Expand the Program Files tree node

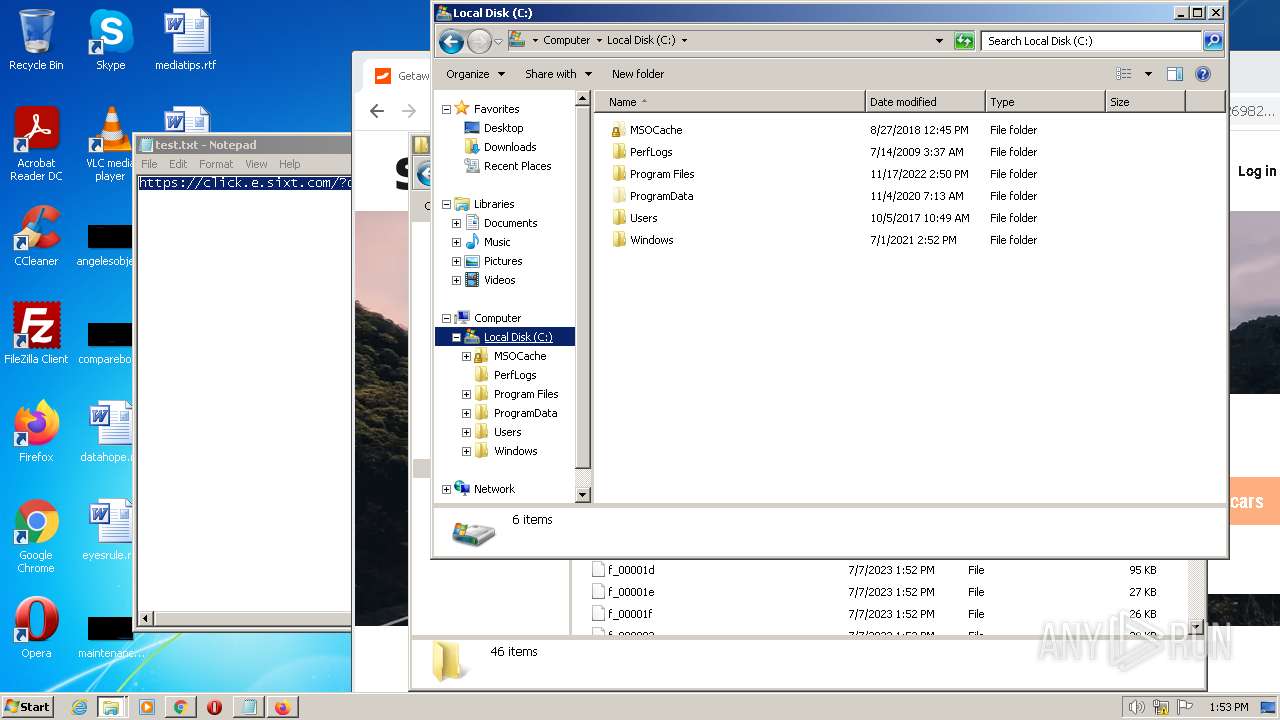coord(466,394)
